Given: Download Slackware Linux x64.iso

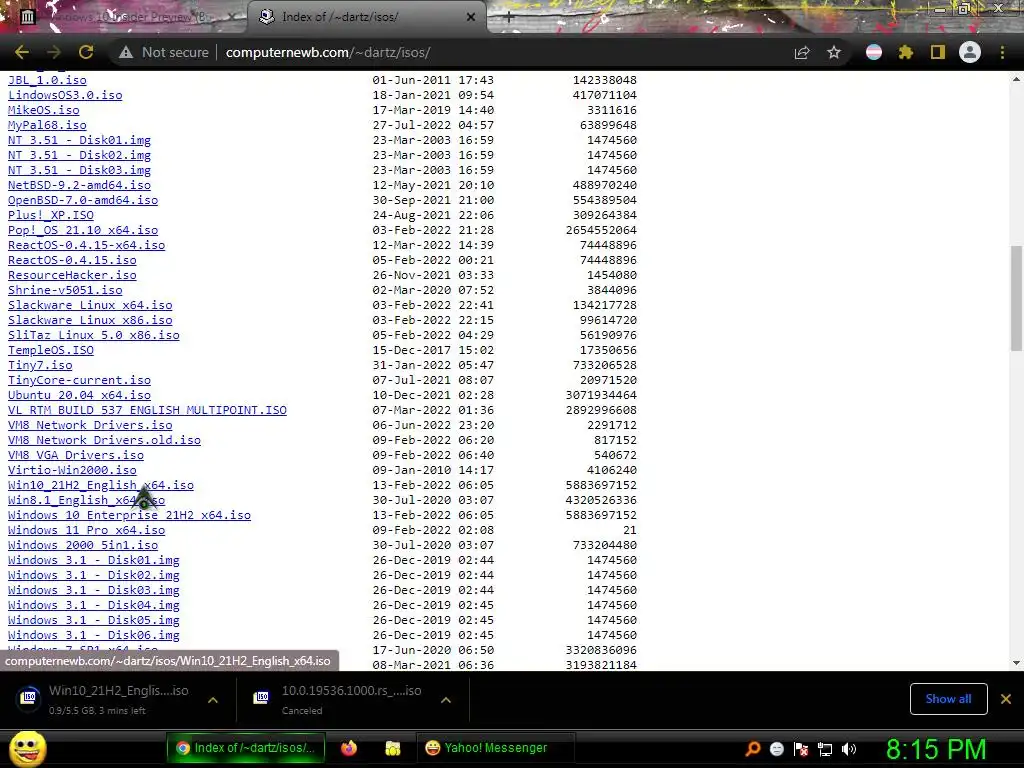Looking at the screenshot, I should coord(90,305).
